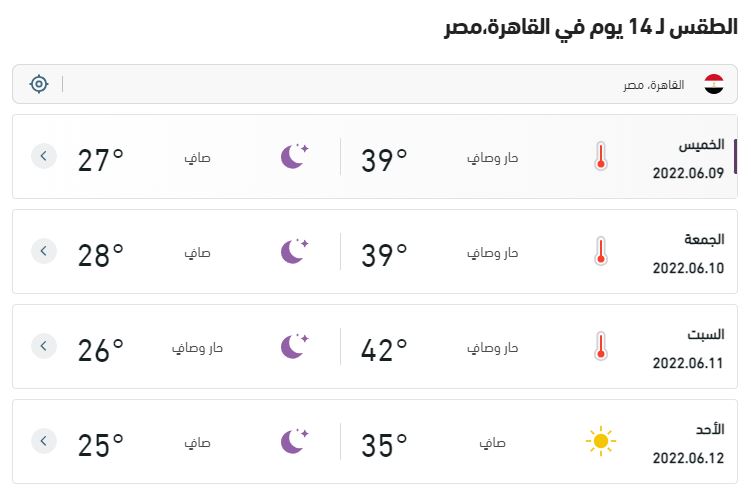
Task: Expand Thursday 2022.06.09 forecast chevron
Action: 44,156
